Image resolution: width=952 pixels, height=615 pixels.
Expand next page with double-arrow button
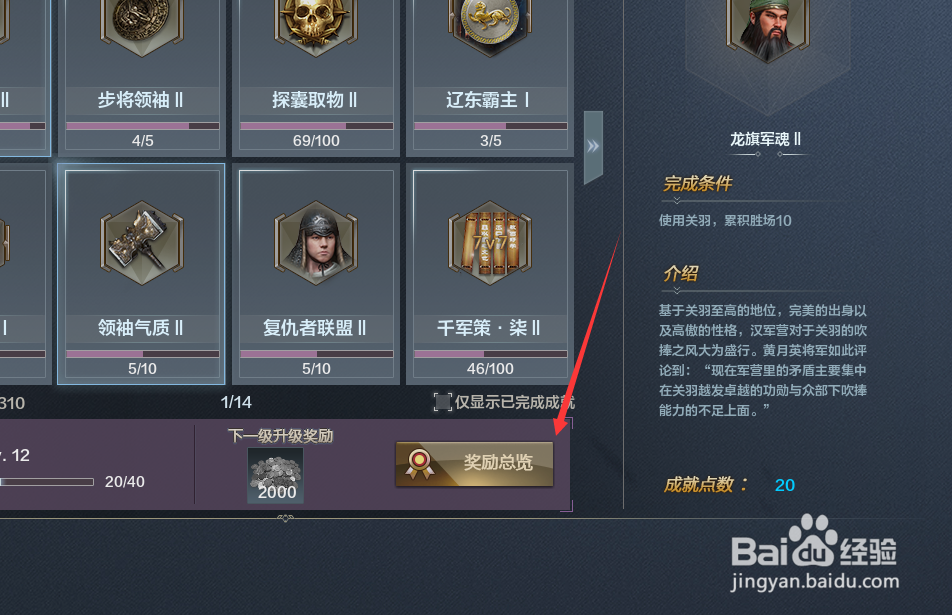pyautogui.click(x=593, y=146)
